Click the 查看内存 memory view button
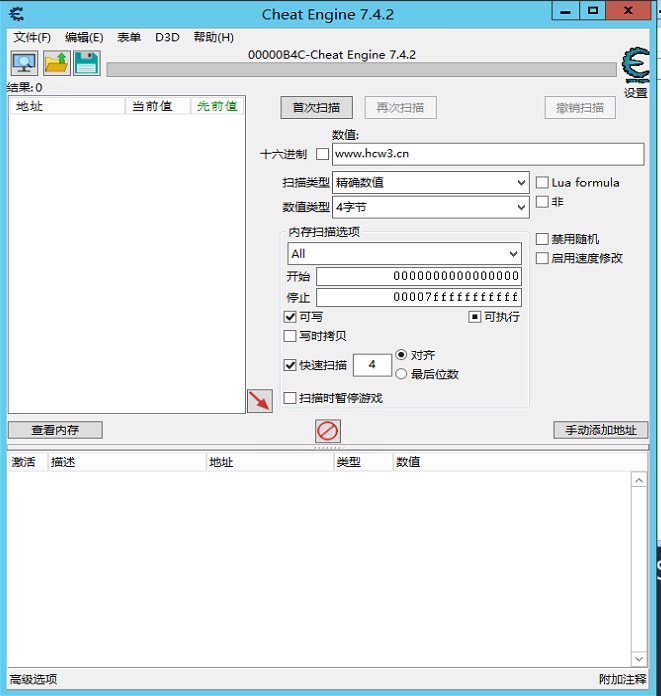The width and height of the screenshot is (661, 696). point(55,430)
